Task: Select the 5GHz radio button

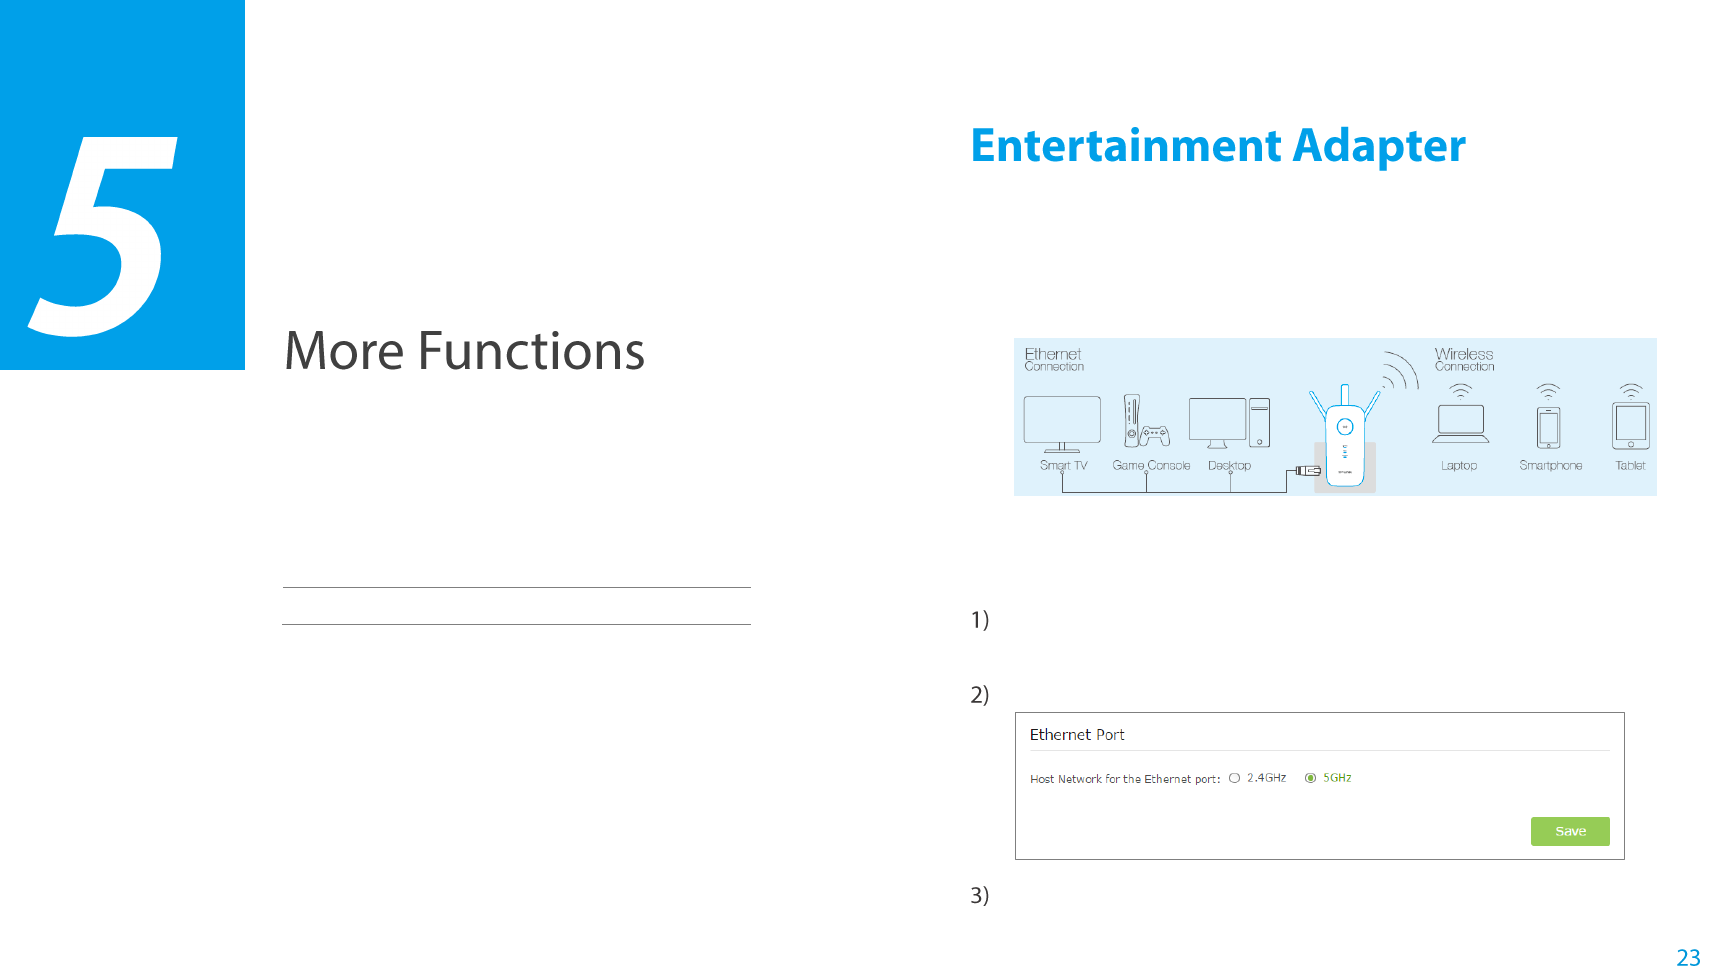Action: (1310, 778)
